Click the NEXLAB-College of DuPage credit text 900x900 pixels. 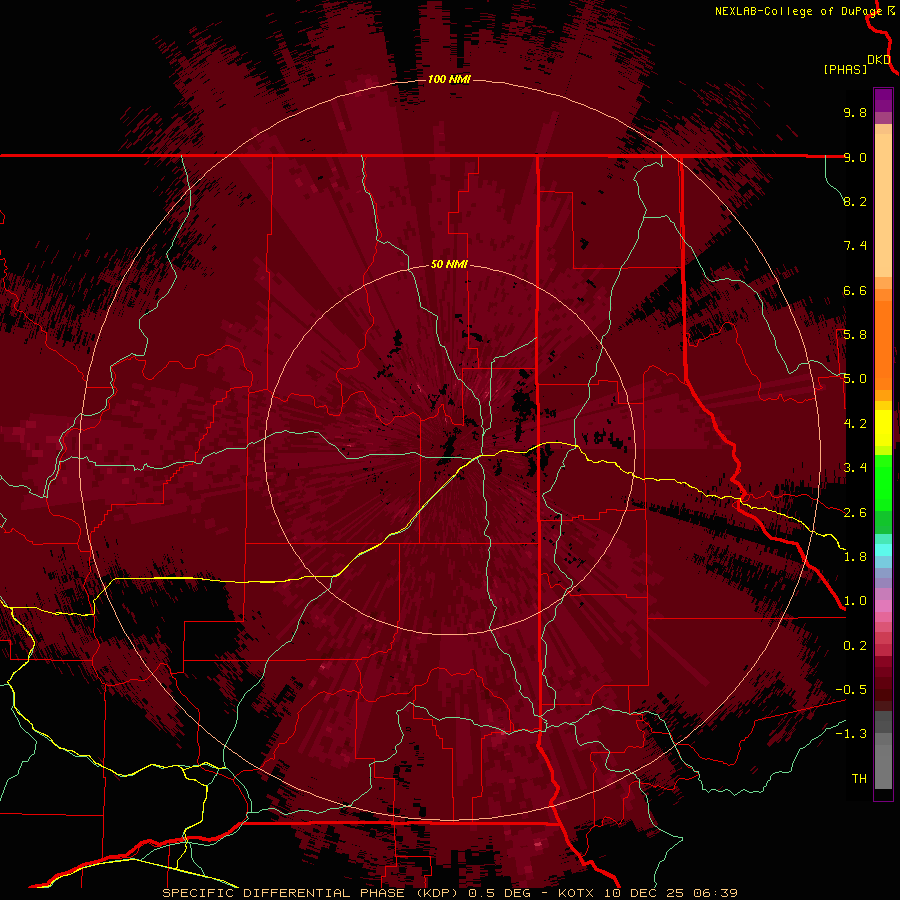(x=798, y=11)
